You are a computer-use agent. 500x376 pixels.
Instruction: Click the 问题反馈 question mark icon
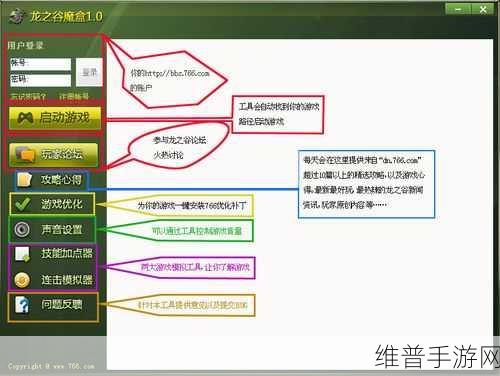22,304
